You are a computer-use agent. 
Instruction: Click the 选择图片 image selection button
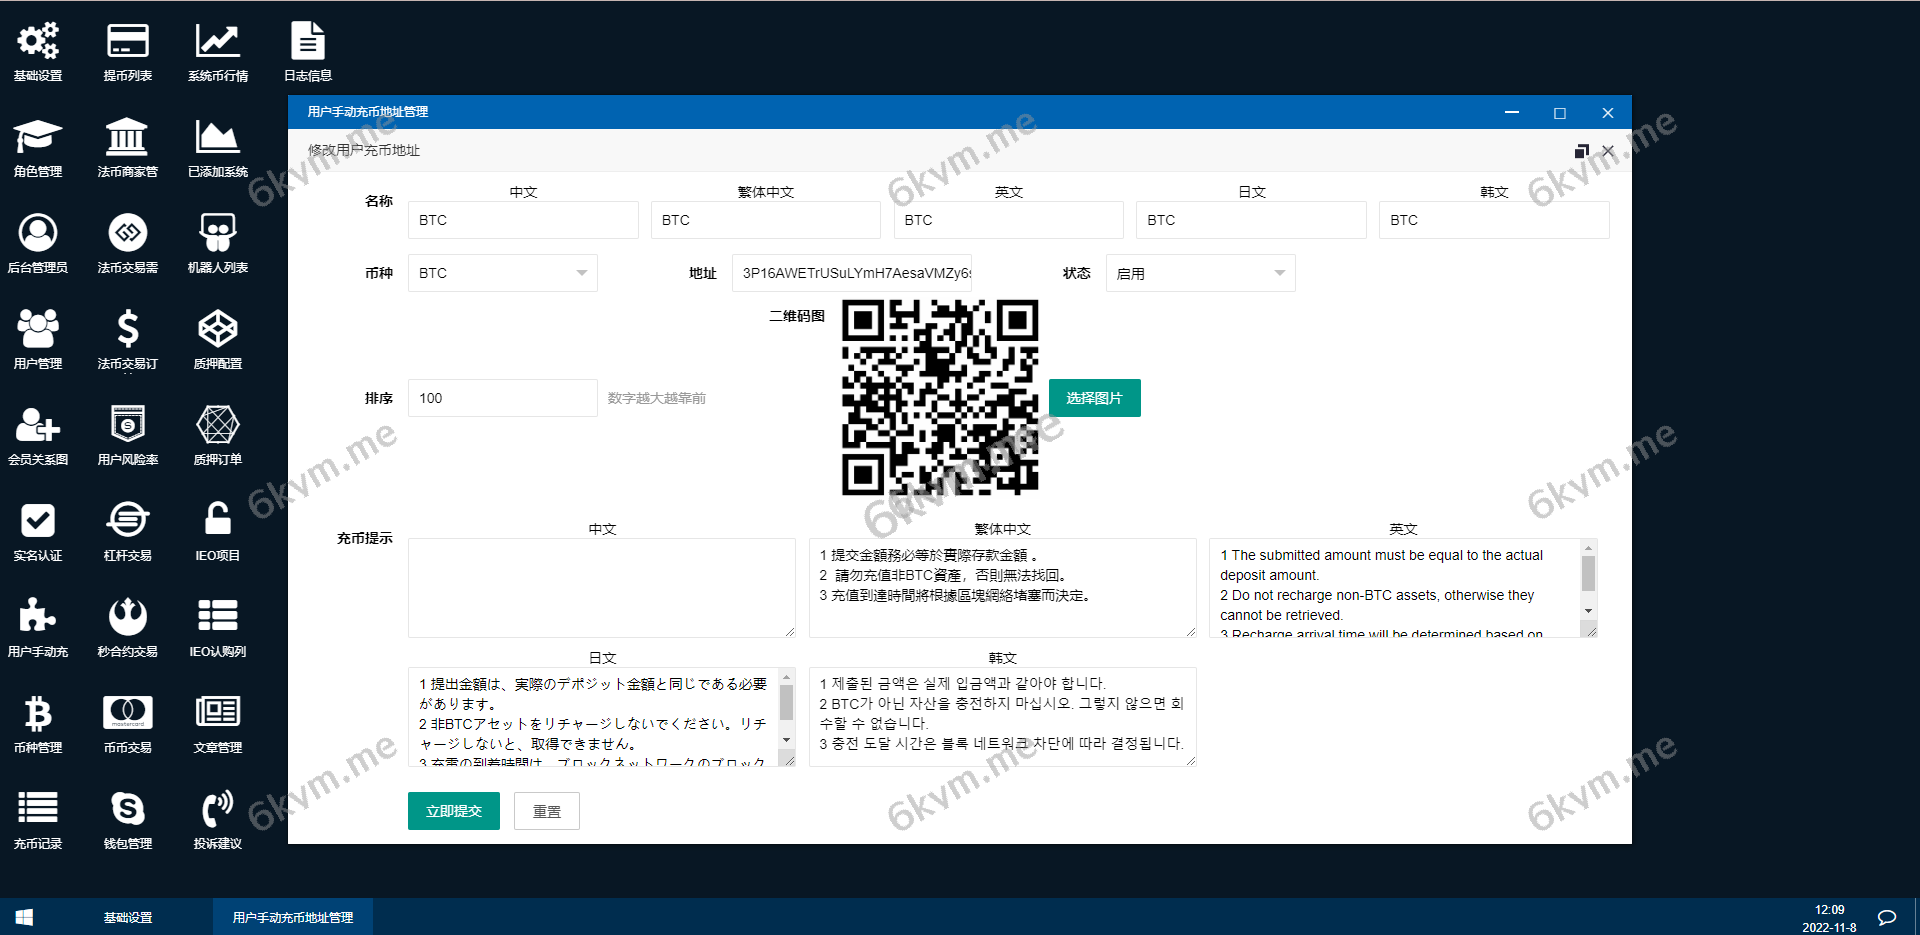pos(1094,397)
